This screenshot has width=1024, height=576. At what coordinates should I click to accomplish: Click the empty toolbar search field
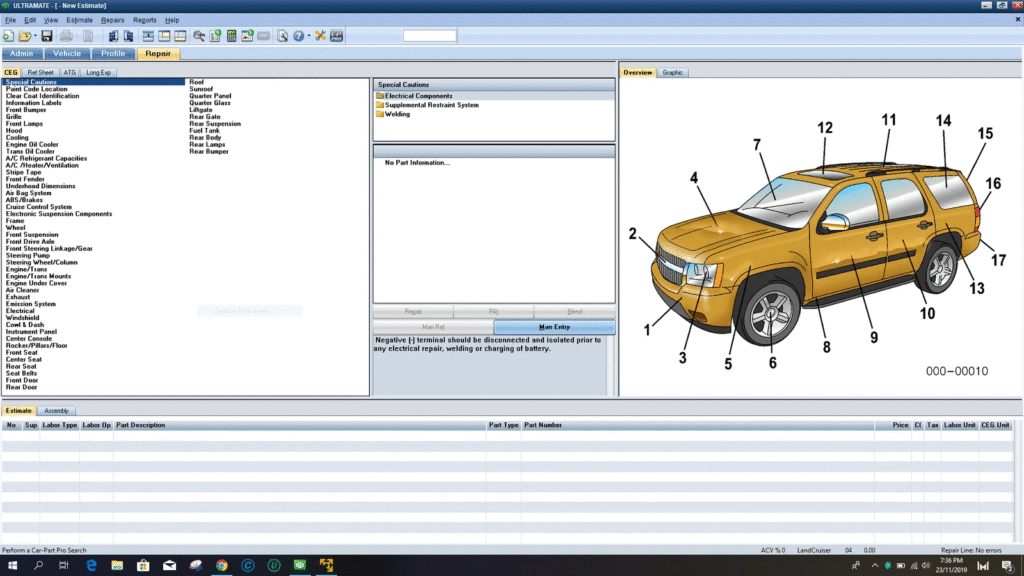[x=429, y=36]
